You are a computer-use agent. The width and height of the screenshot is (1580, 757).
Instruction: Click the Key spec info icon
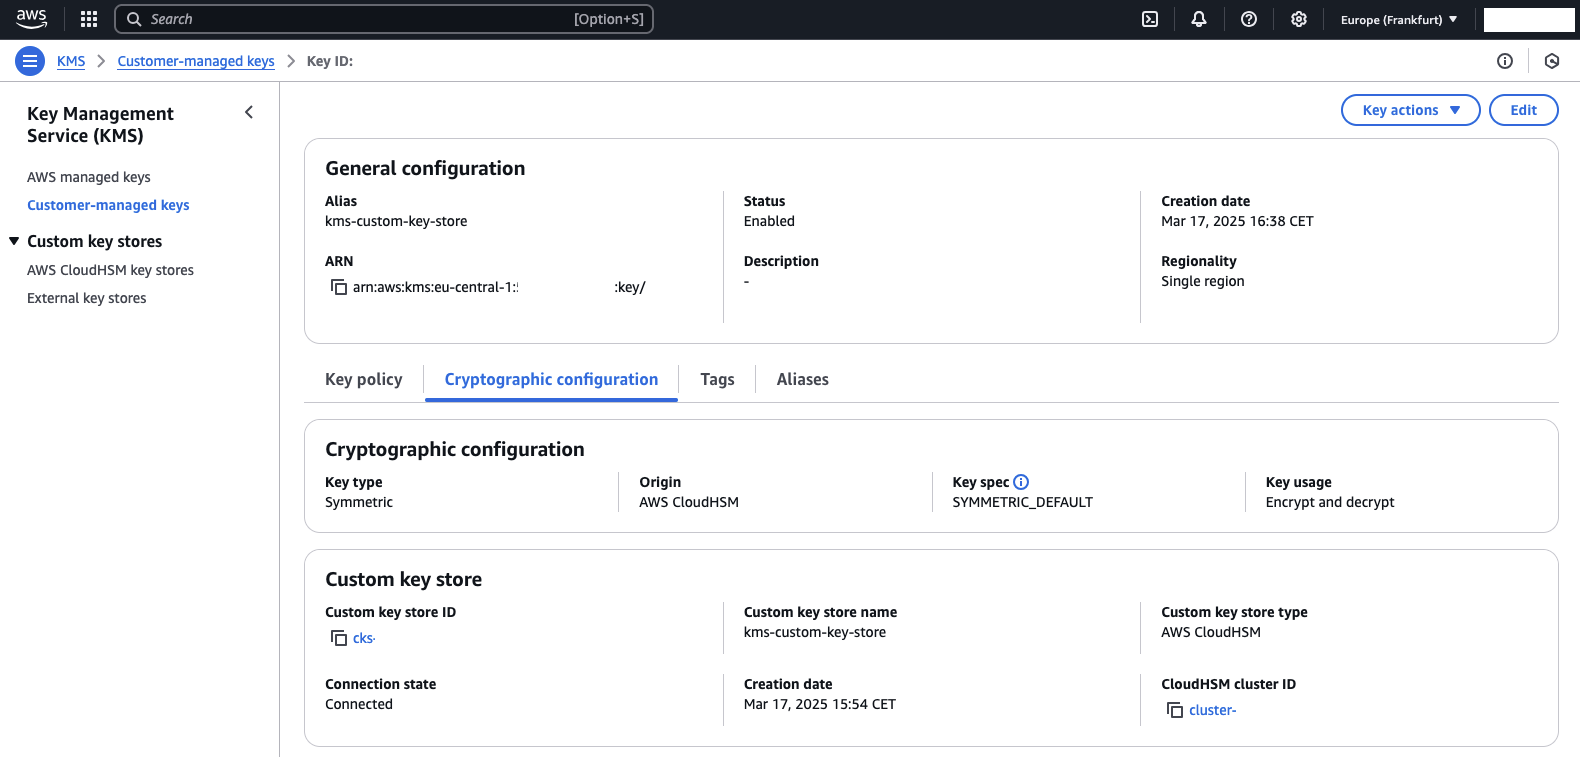click(x=1021, y=482)
